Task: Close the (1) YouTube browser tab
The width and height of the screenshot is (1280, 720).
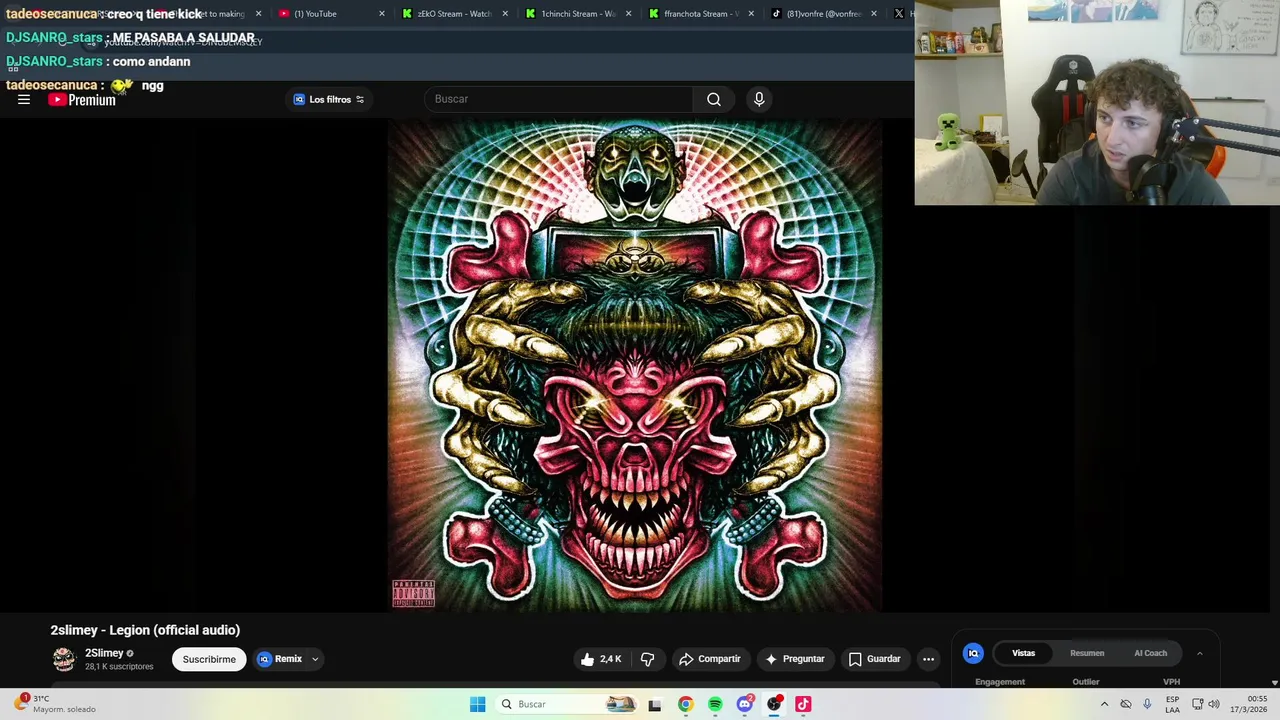Action: pyautogui.click(x=381, y=14)
